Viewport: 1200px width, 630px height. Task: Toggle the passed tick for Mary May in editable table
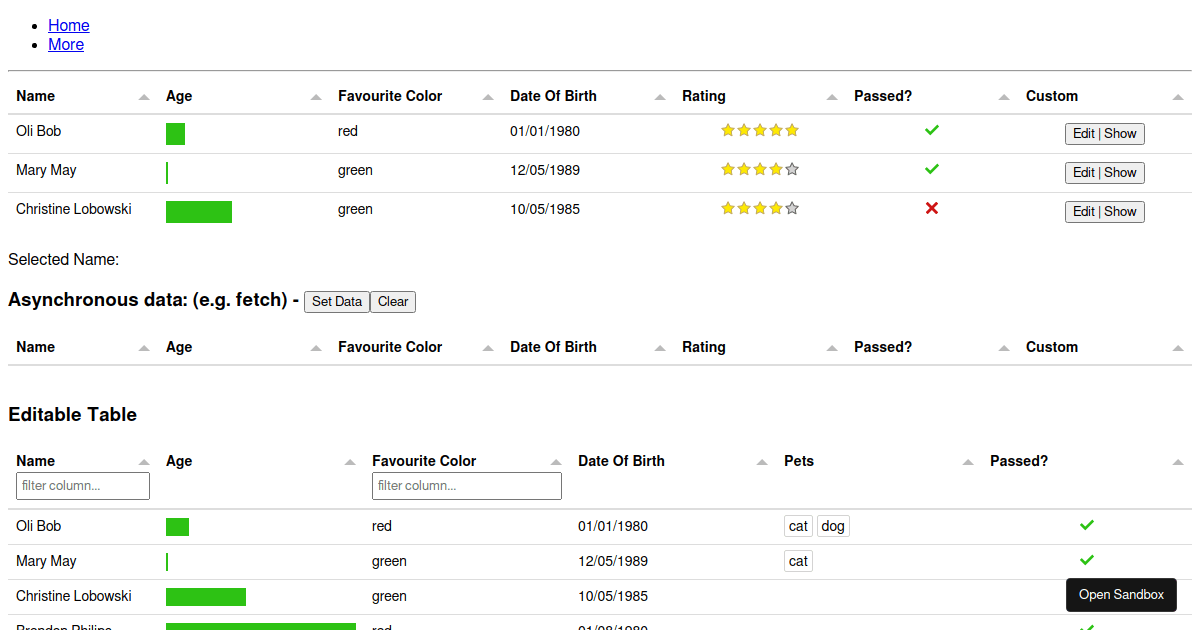point(1087,560)
